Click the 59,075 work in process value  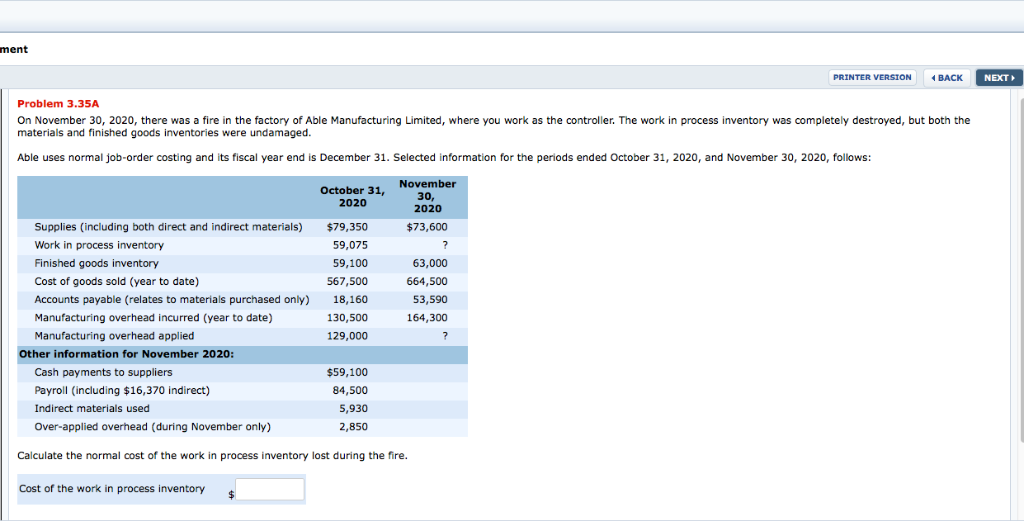(x=350, y=246)
